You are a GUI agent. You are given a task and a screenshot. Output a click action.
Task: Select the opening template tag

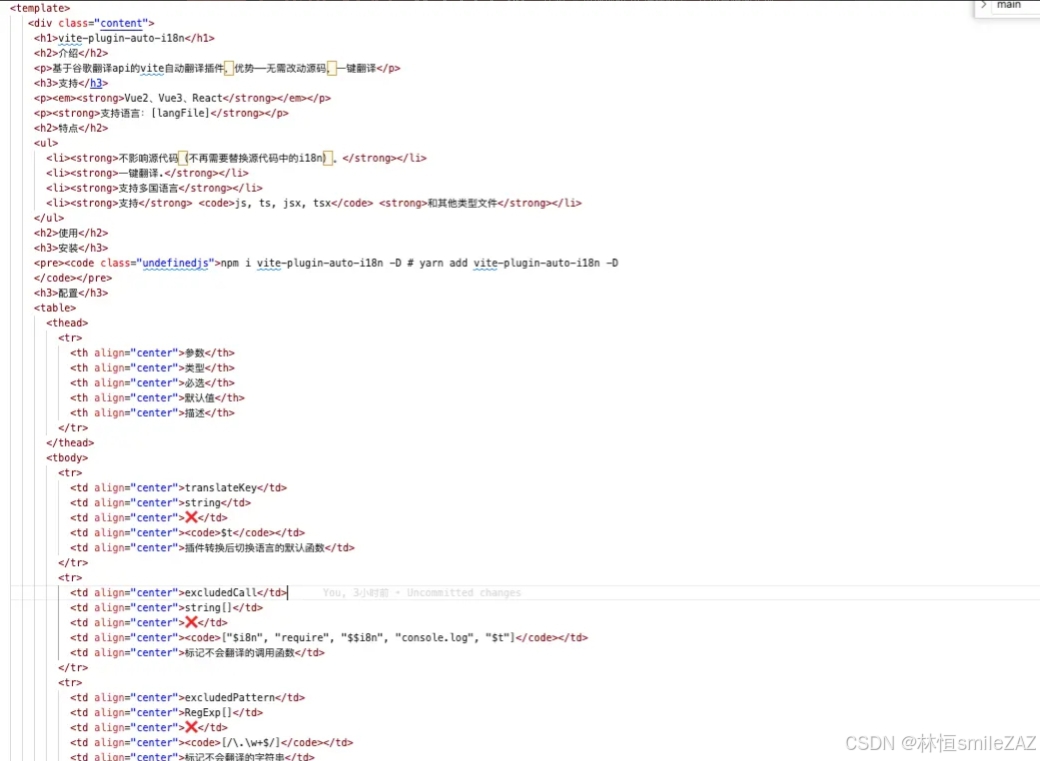[40, 8]
